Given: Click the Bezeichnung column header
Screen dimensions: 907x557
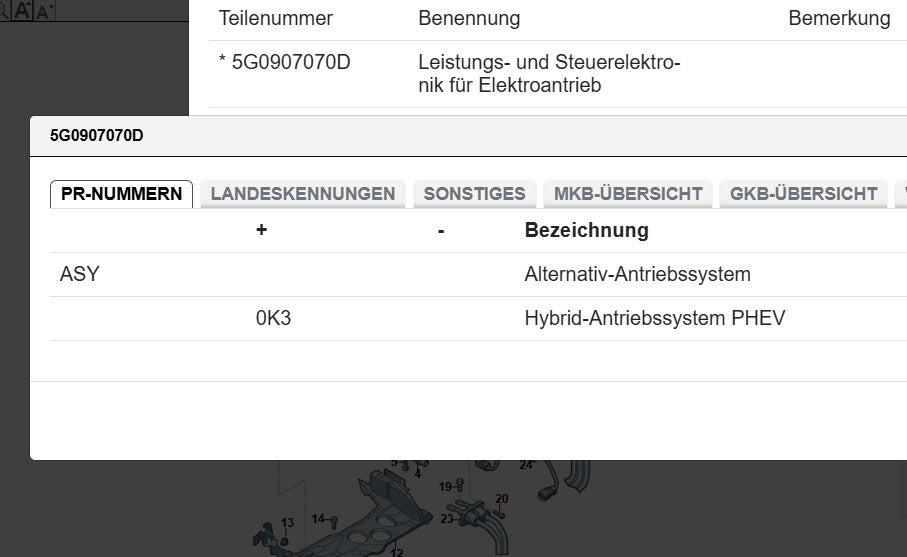Looking at the screenshot, I should click(x=586, y=230).
